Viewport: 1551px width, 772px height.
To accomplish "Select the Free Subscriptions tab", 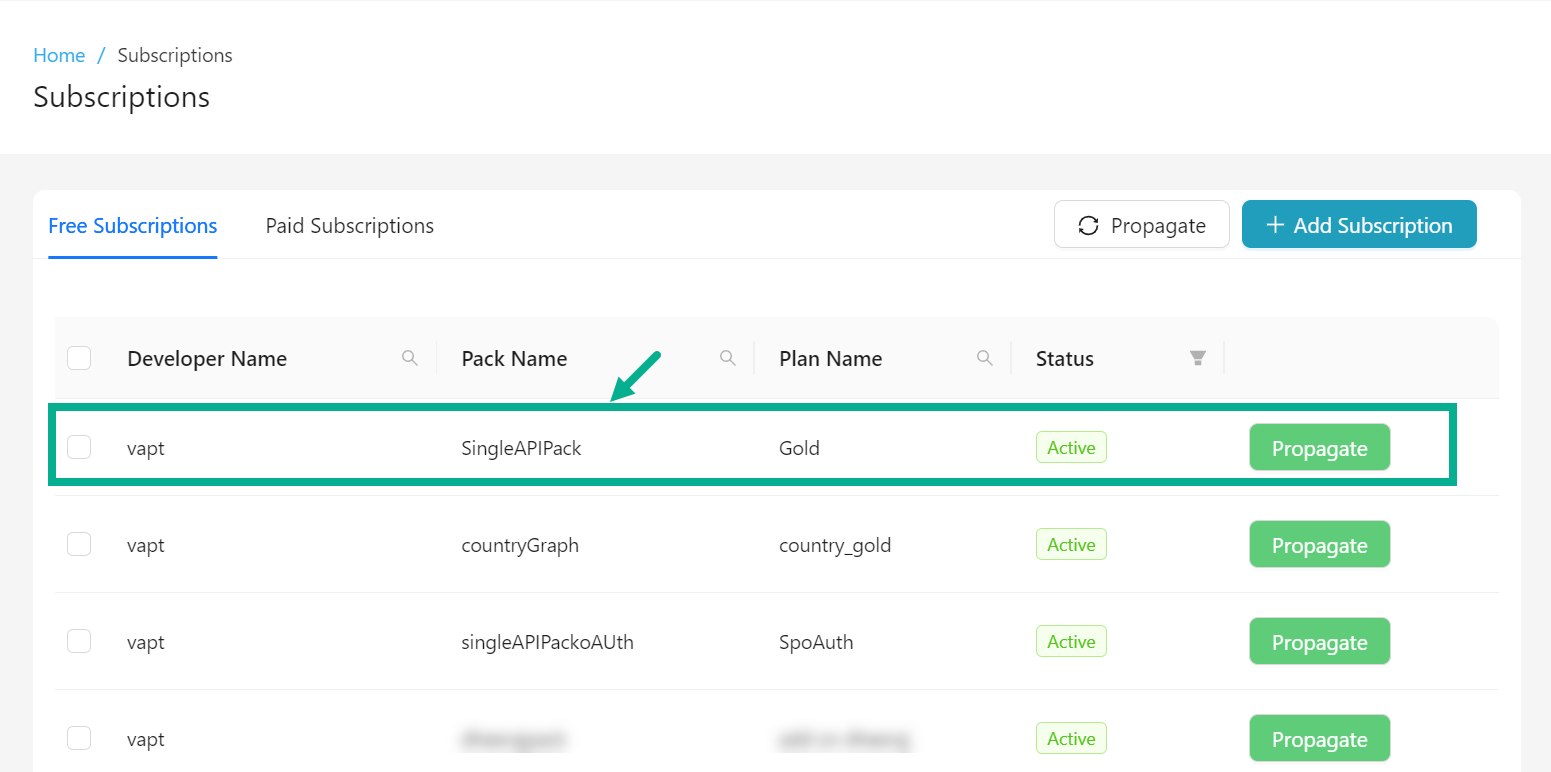I will pos(132,225).
